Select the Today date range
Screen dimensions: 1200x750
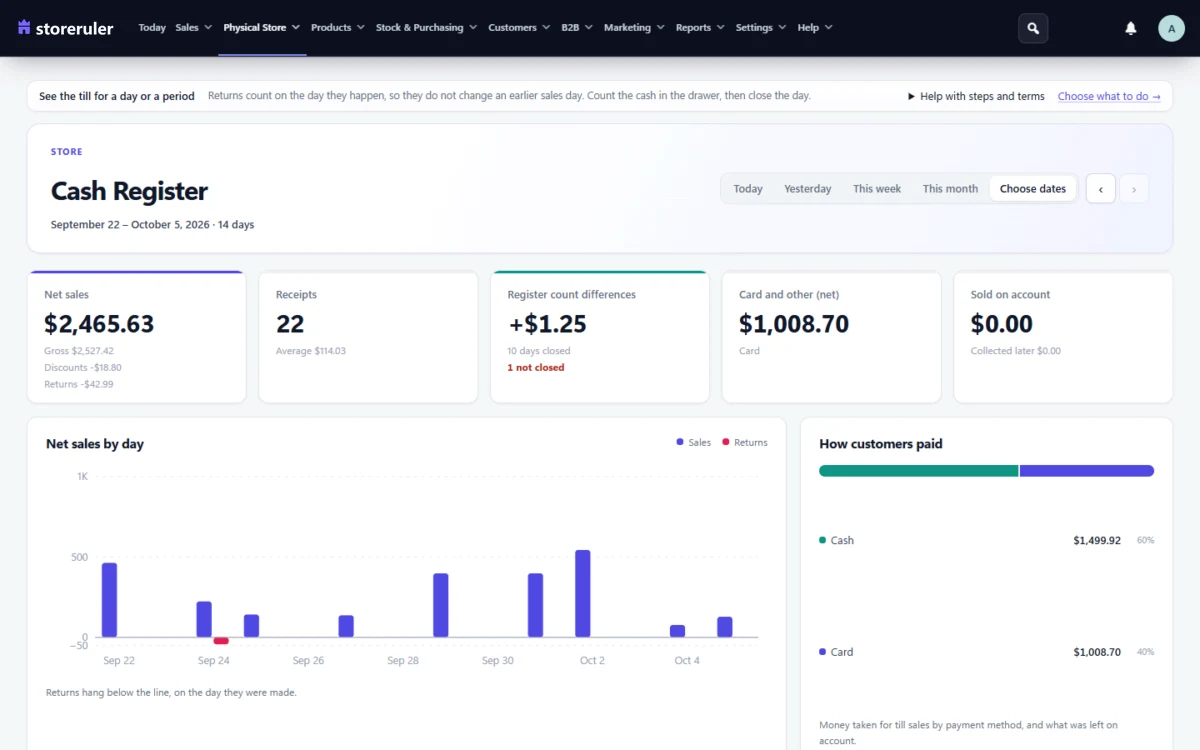(748, 189)
